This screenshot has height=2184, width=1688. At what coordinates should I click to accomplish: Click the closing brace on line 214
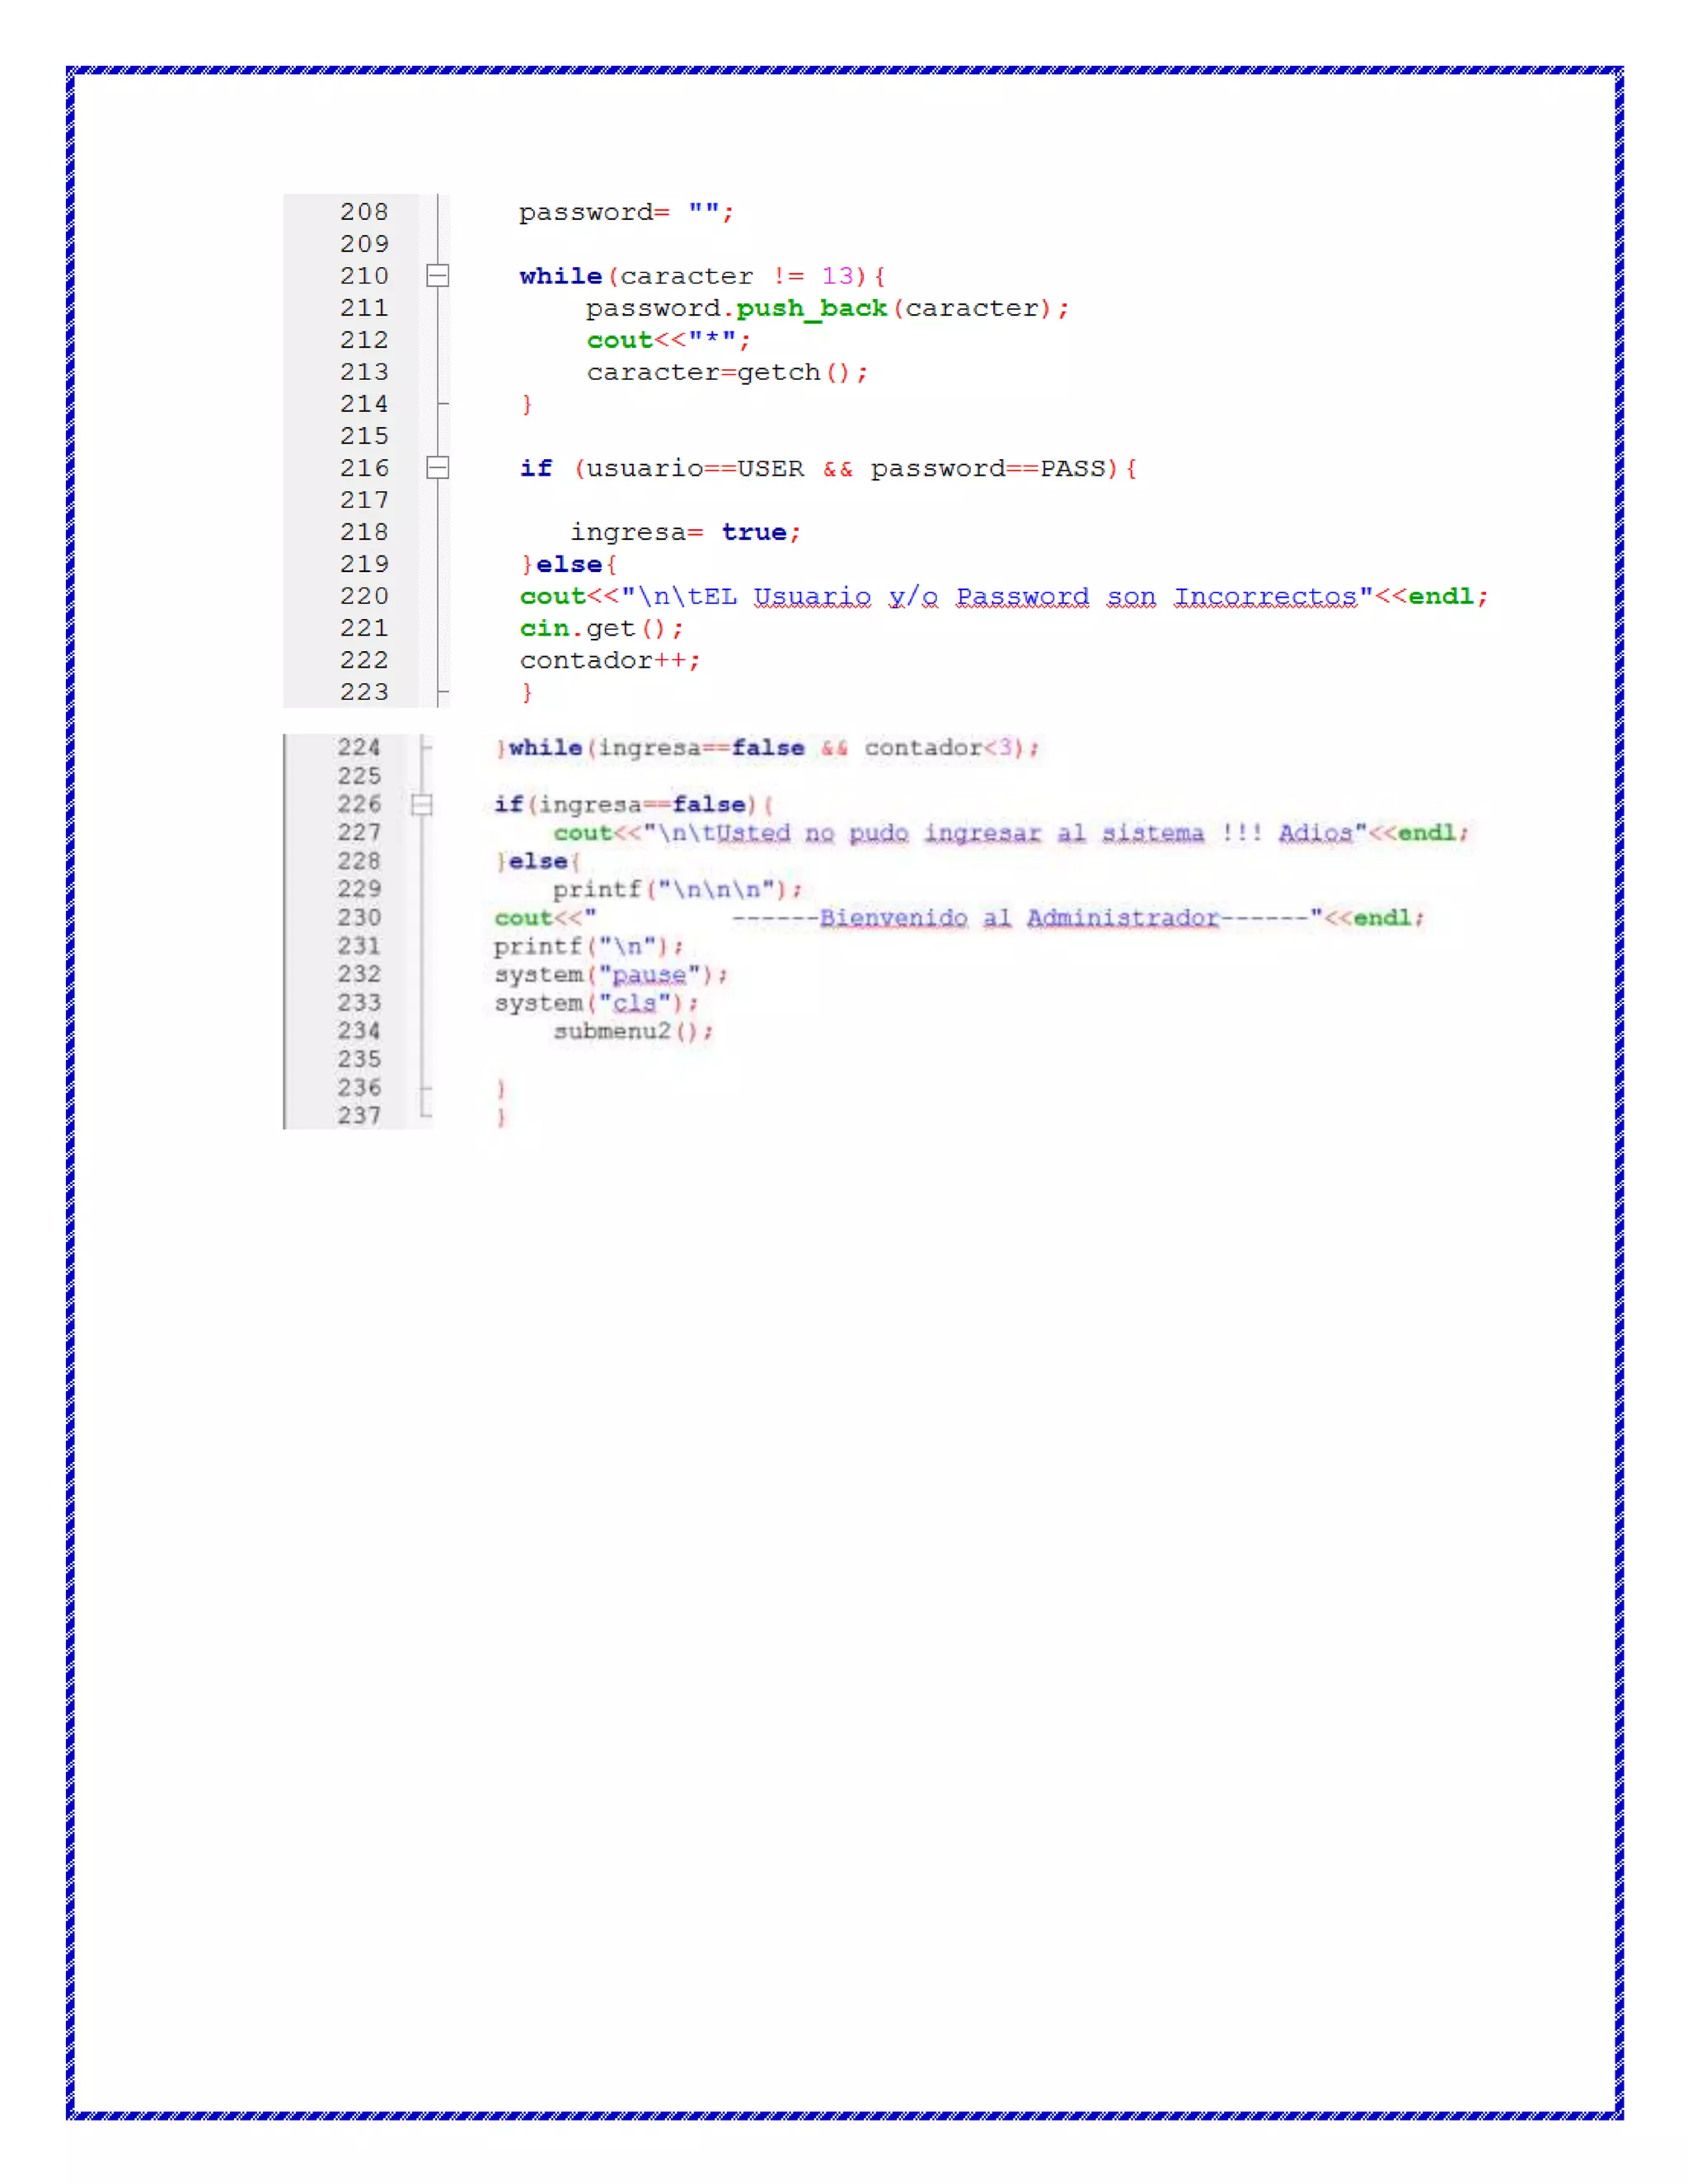point(527,404)
